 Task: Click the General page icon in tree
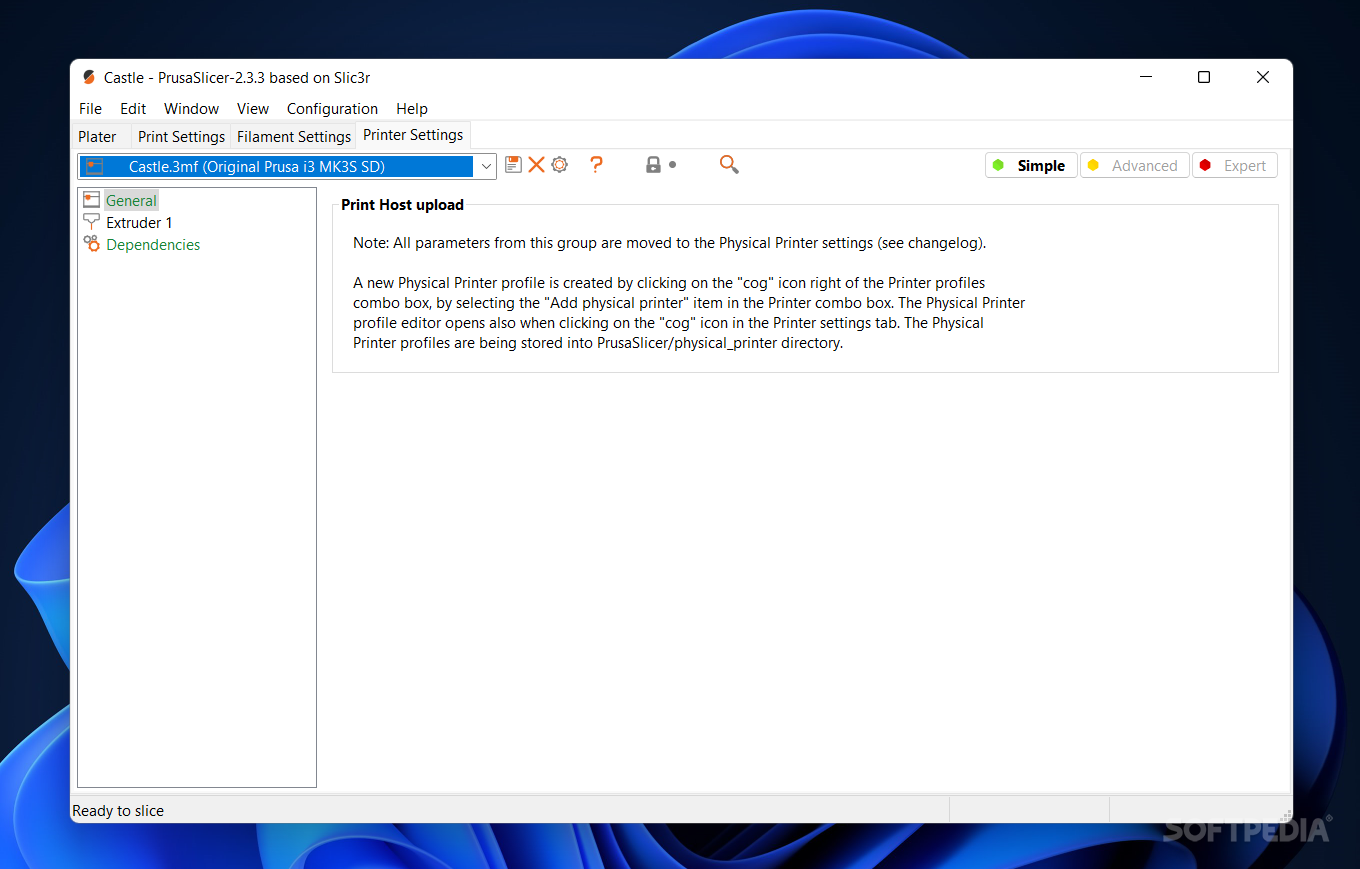click(92, 200)
